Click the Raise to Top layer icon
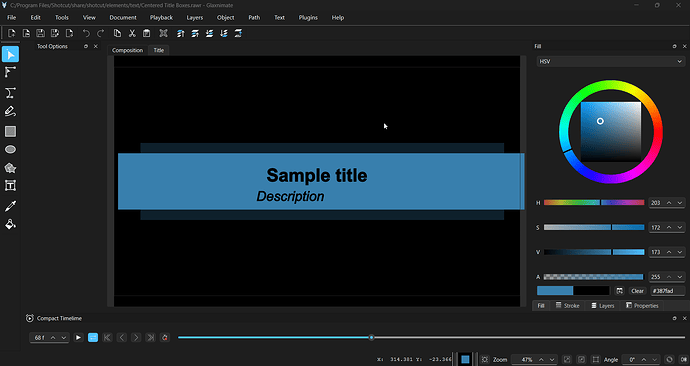 tap(180, 33)
